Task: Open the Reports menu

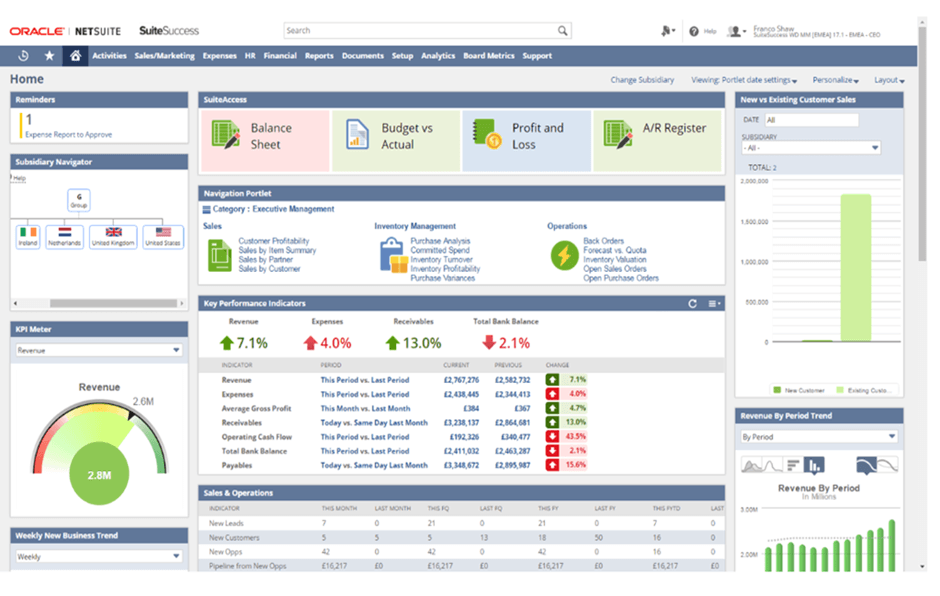Action: click(319, 56)
